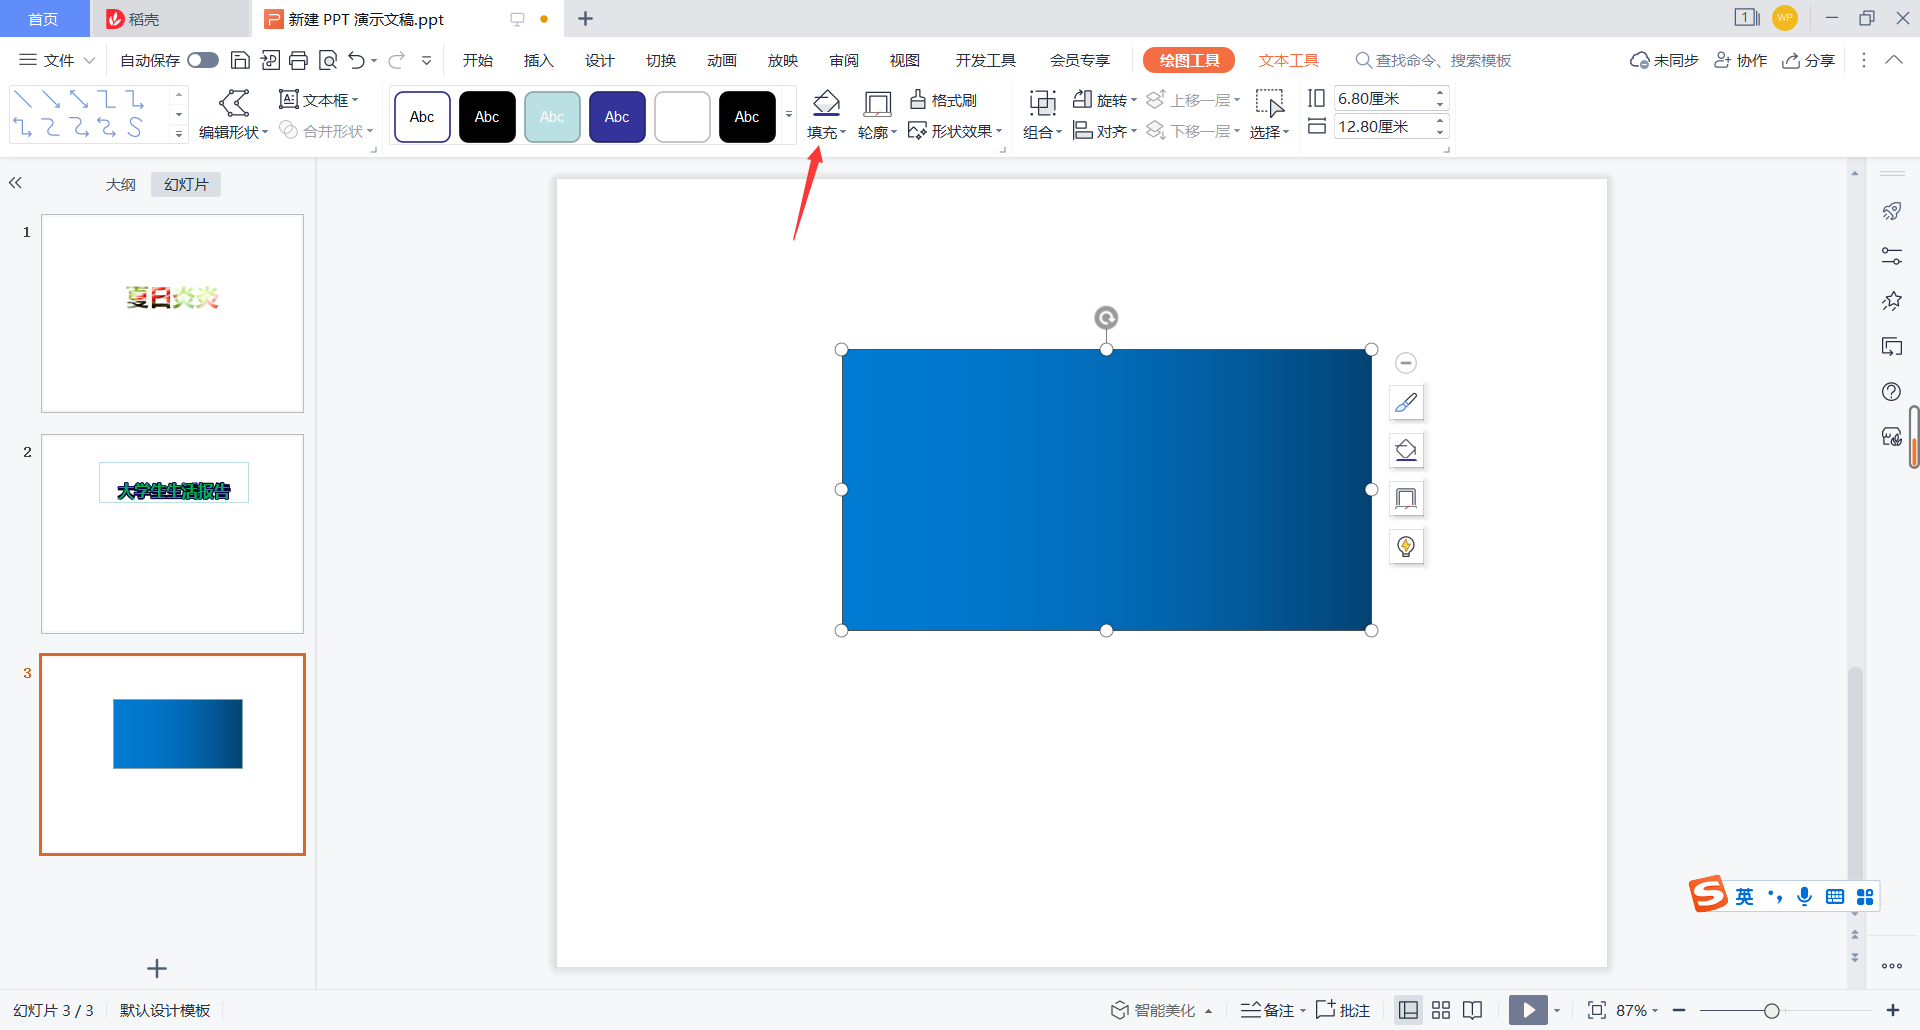Click the Share (分享) button

1809,60
